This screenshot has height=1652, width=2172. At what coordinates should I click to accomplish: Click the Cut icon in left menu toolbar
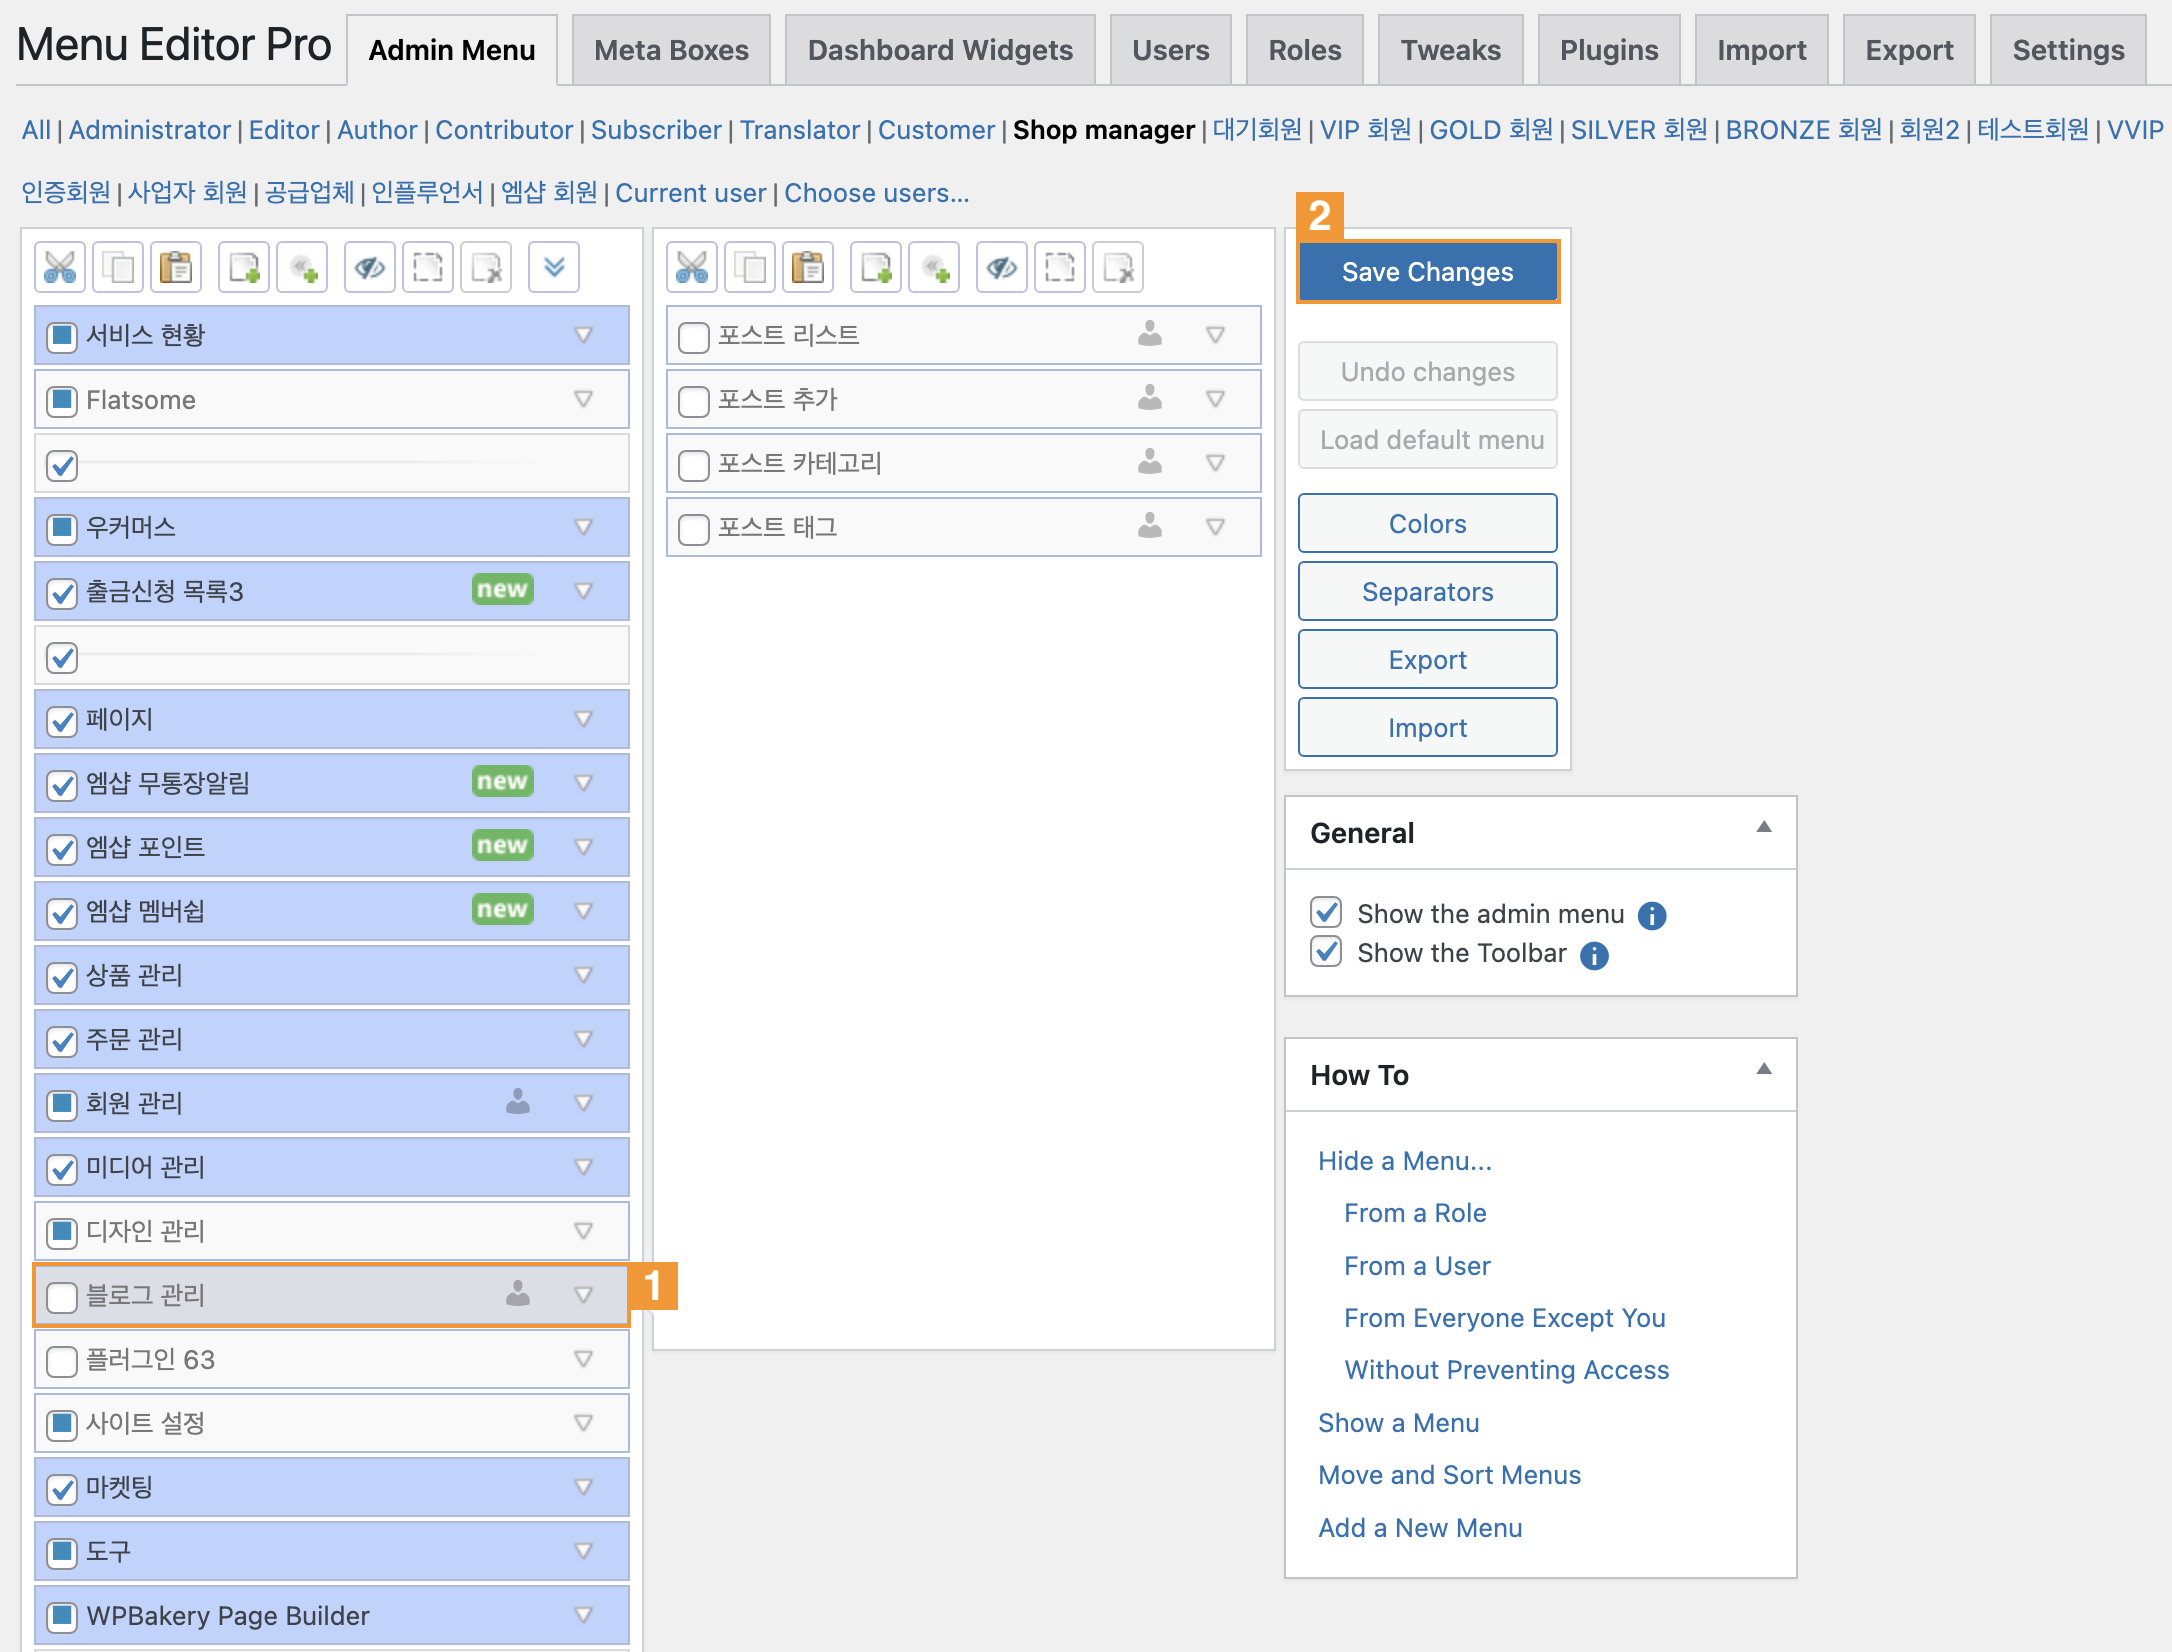coord(60,267)
